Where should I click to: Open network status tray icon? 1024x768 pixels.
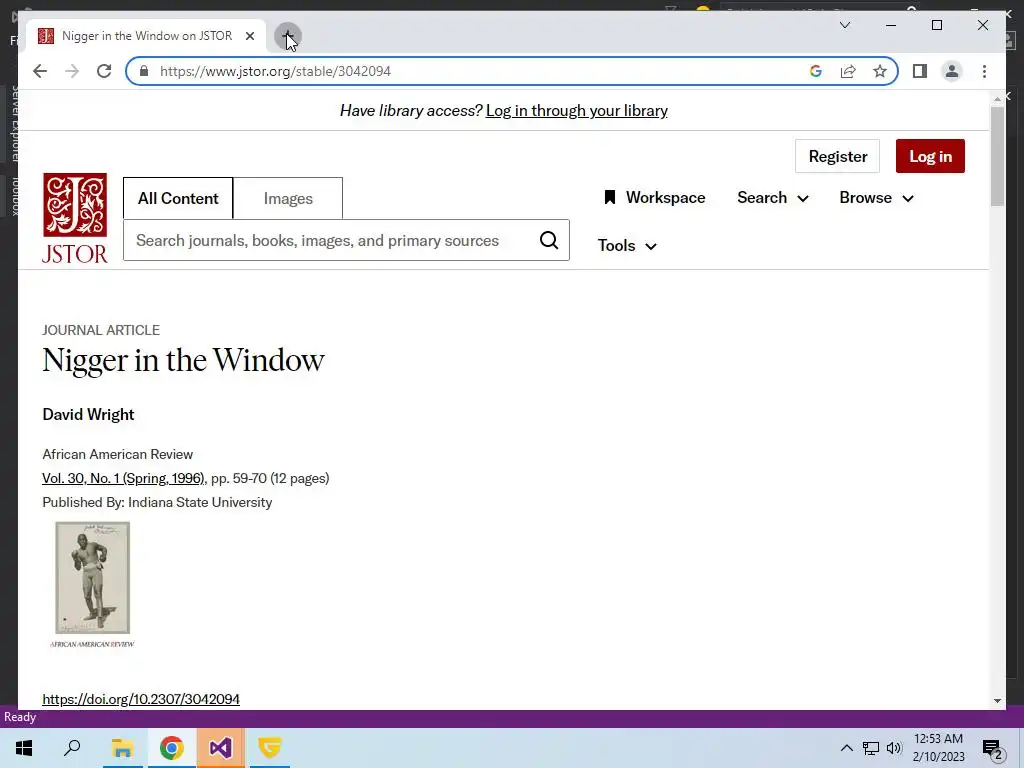871,748
